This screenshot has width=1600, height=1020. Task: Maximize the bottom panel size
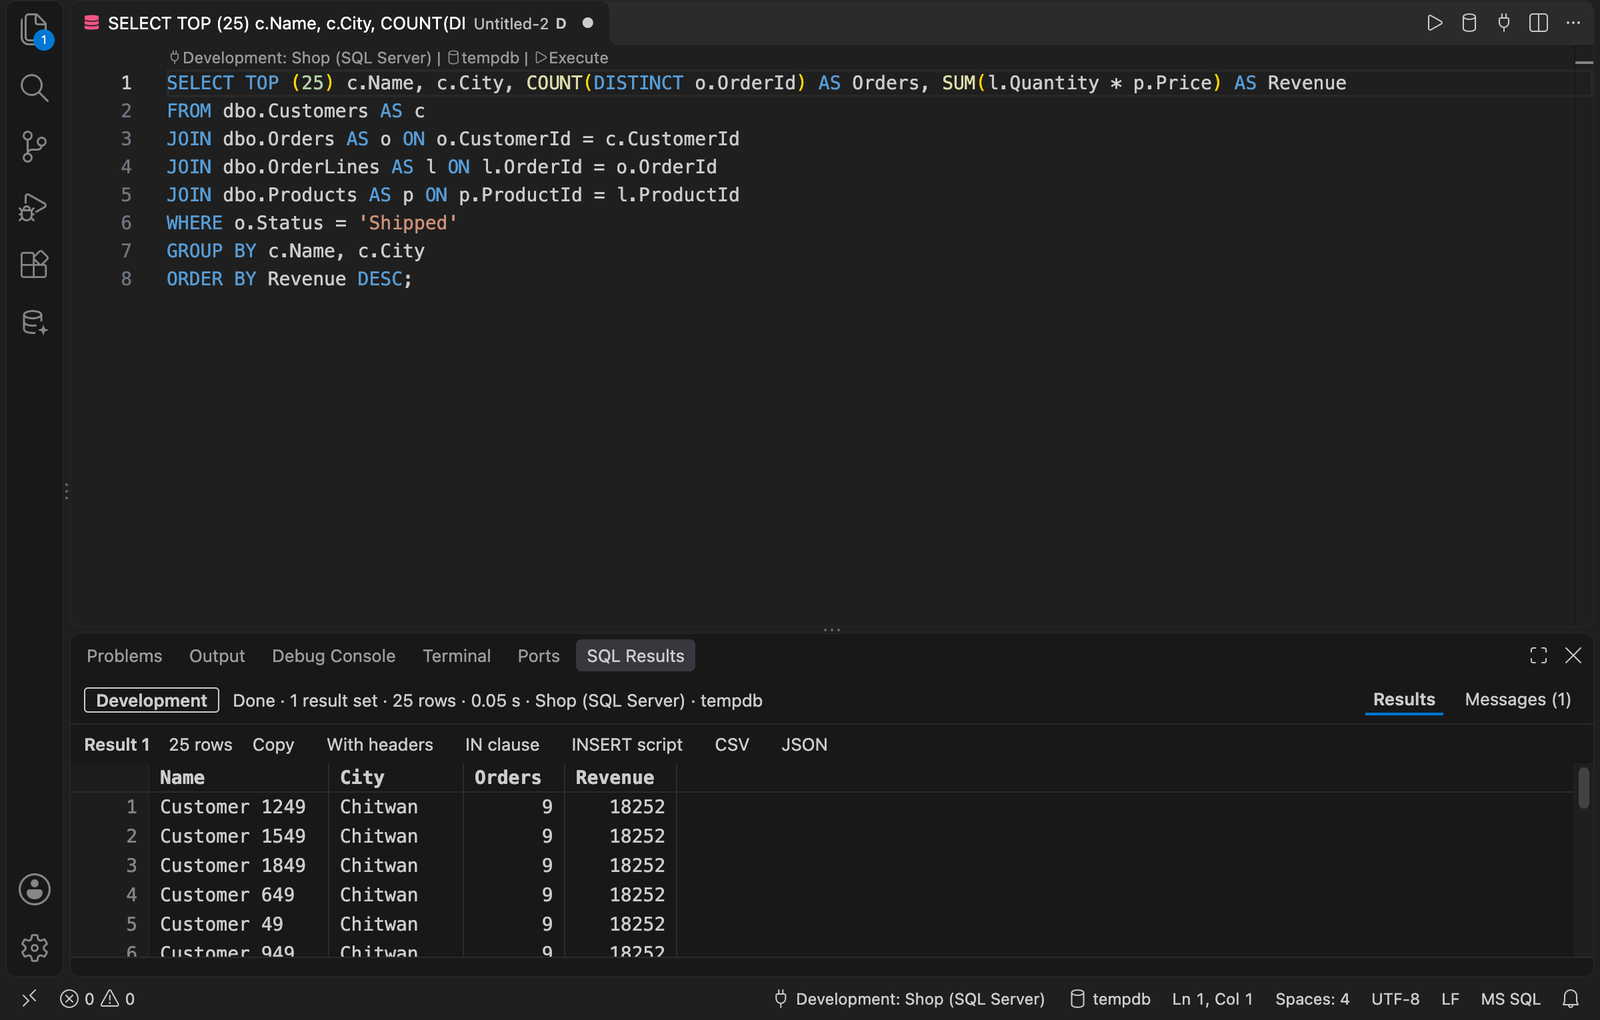point(1538,655)
